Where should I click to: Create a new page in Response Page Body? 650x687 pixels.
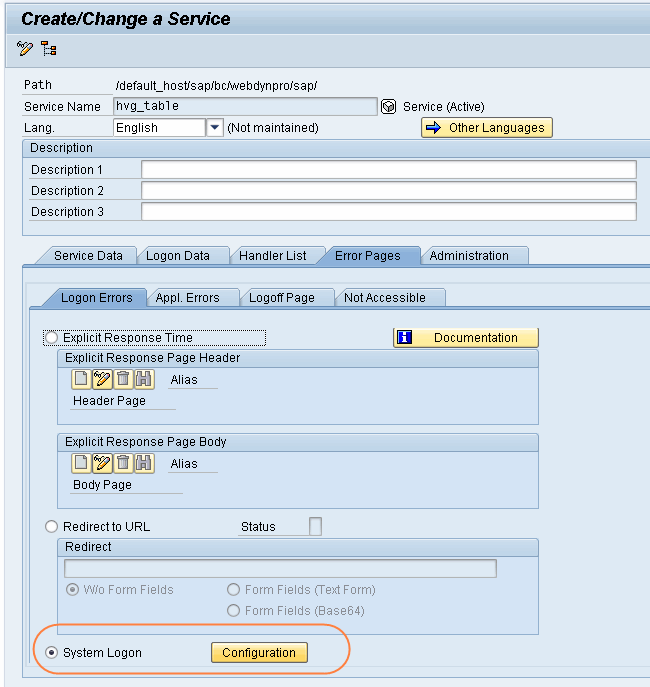click(x=81, y=463)
